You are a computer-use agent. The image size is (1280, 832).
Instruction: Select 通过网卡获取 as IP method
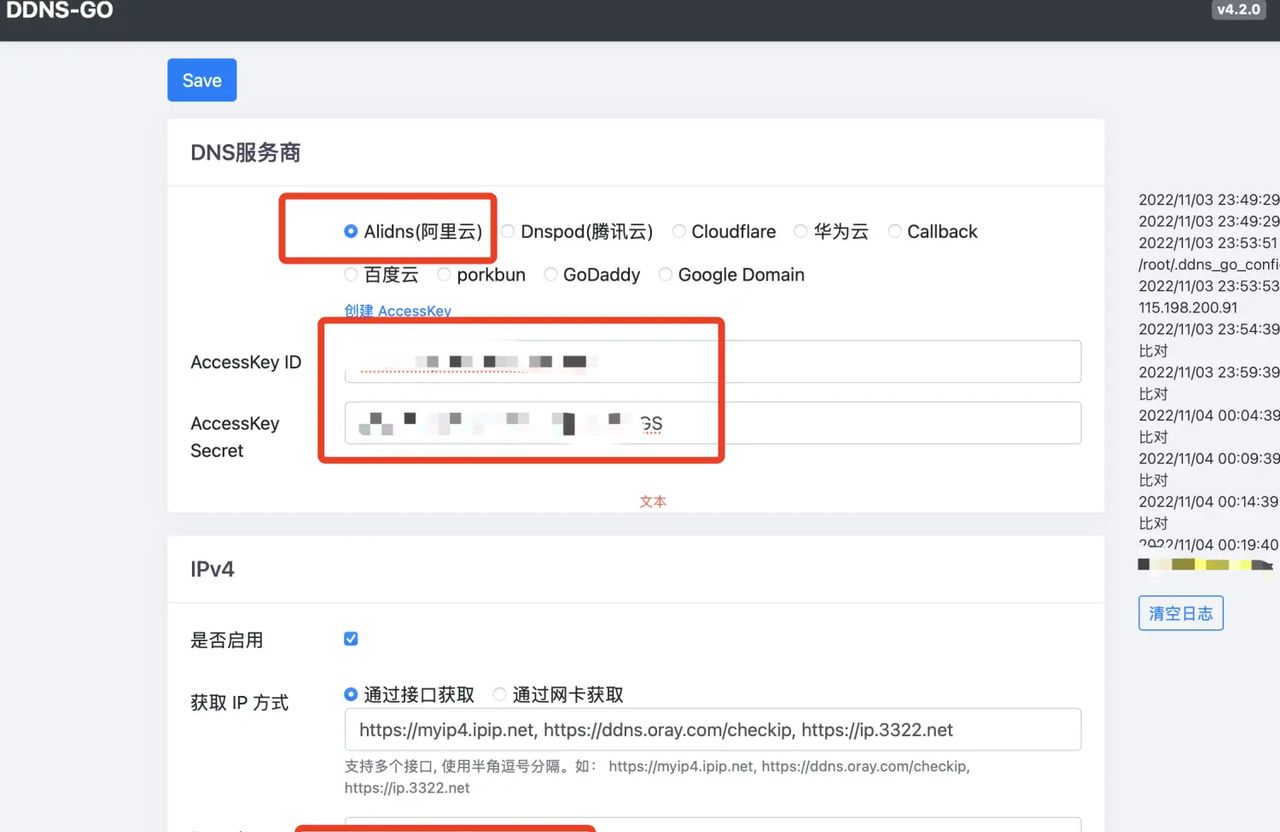[x=499, y=694]
